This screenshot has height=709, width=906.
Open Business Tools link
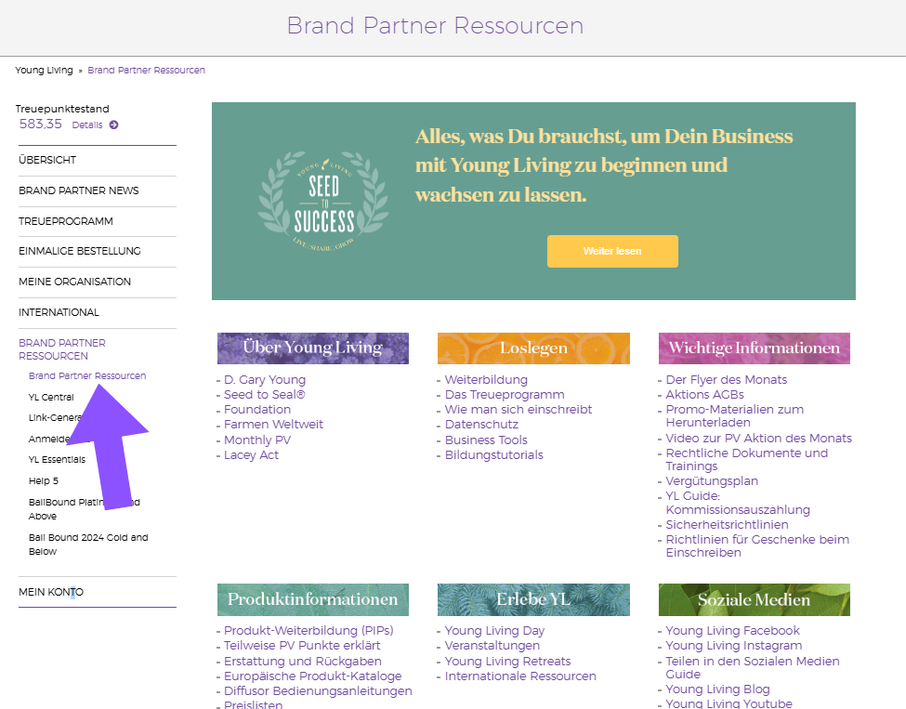pos(486,440)
